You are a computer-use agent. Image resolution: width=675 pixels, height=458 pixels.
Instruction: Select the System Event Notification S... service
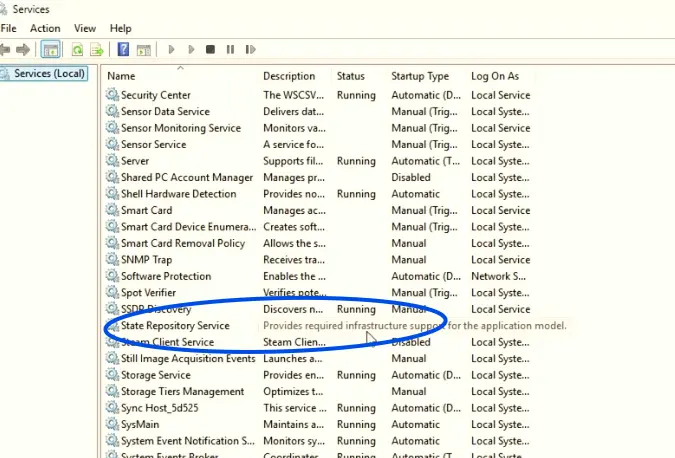pyautogui.click(x=188, y=441)
